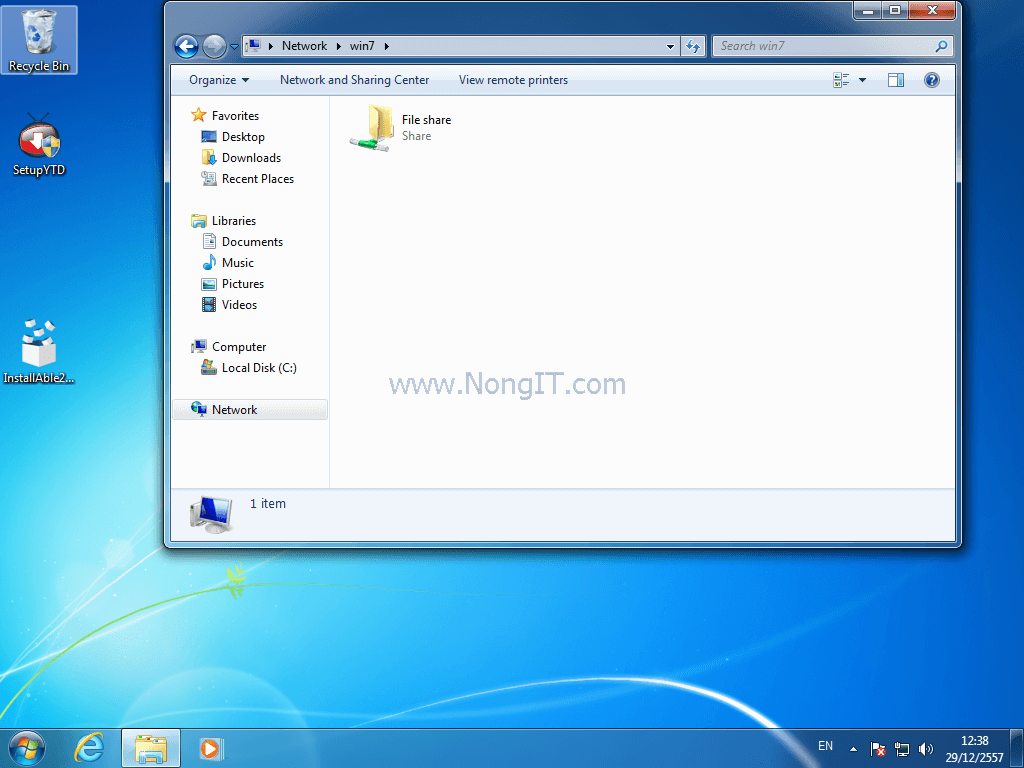Click the search magnifier icon

pyautogui.click(x=941, y=46)
